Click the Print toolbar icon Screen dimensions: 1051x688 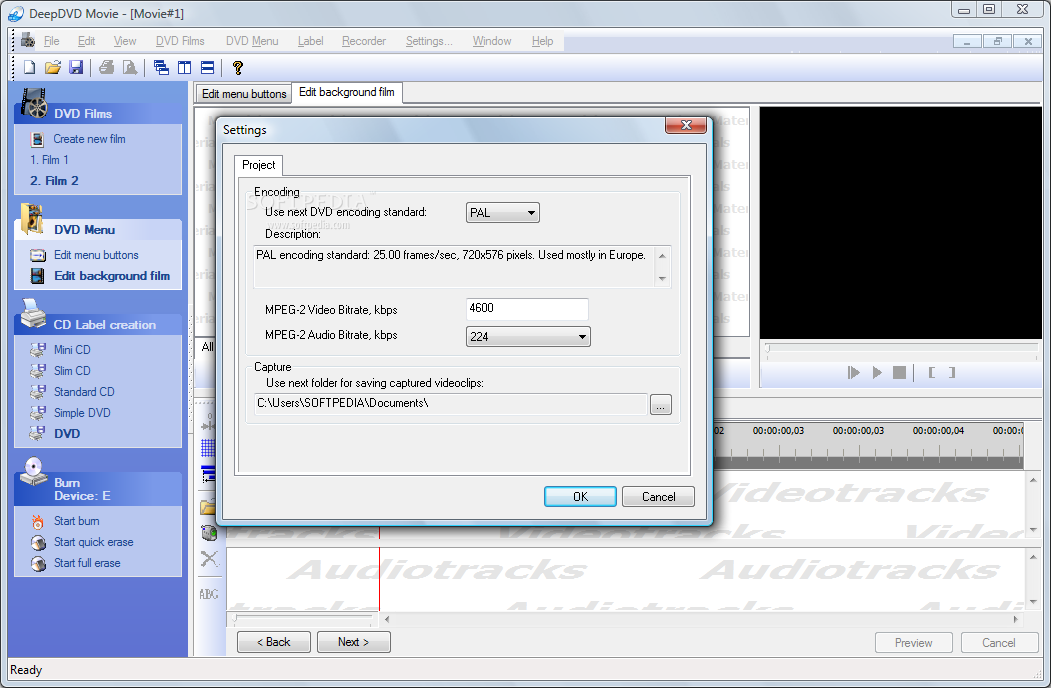107,67
